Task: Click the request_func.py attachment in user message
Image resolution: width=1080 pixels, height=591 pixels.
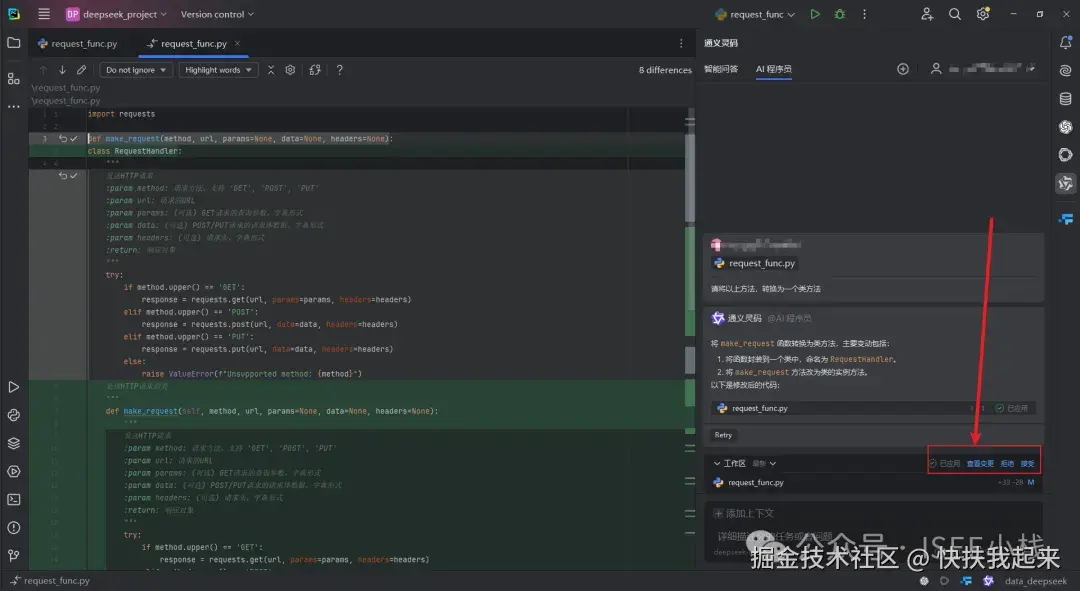Action: (755, 263)
